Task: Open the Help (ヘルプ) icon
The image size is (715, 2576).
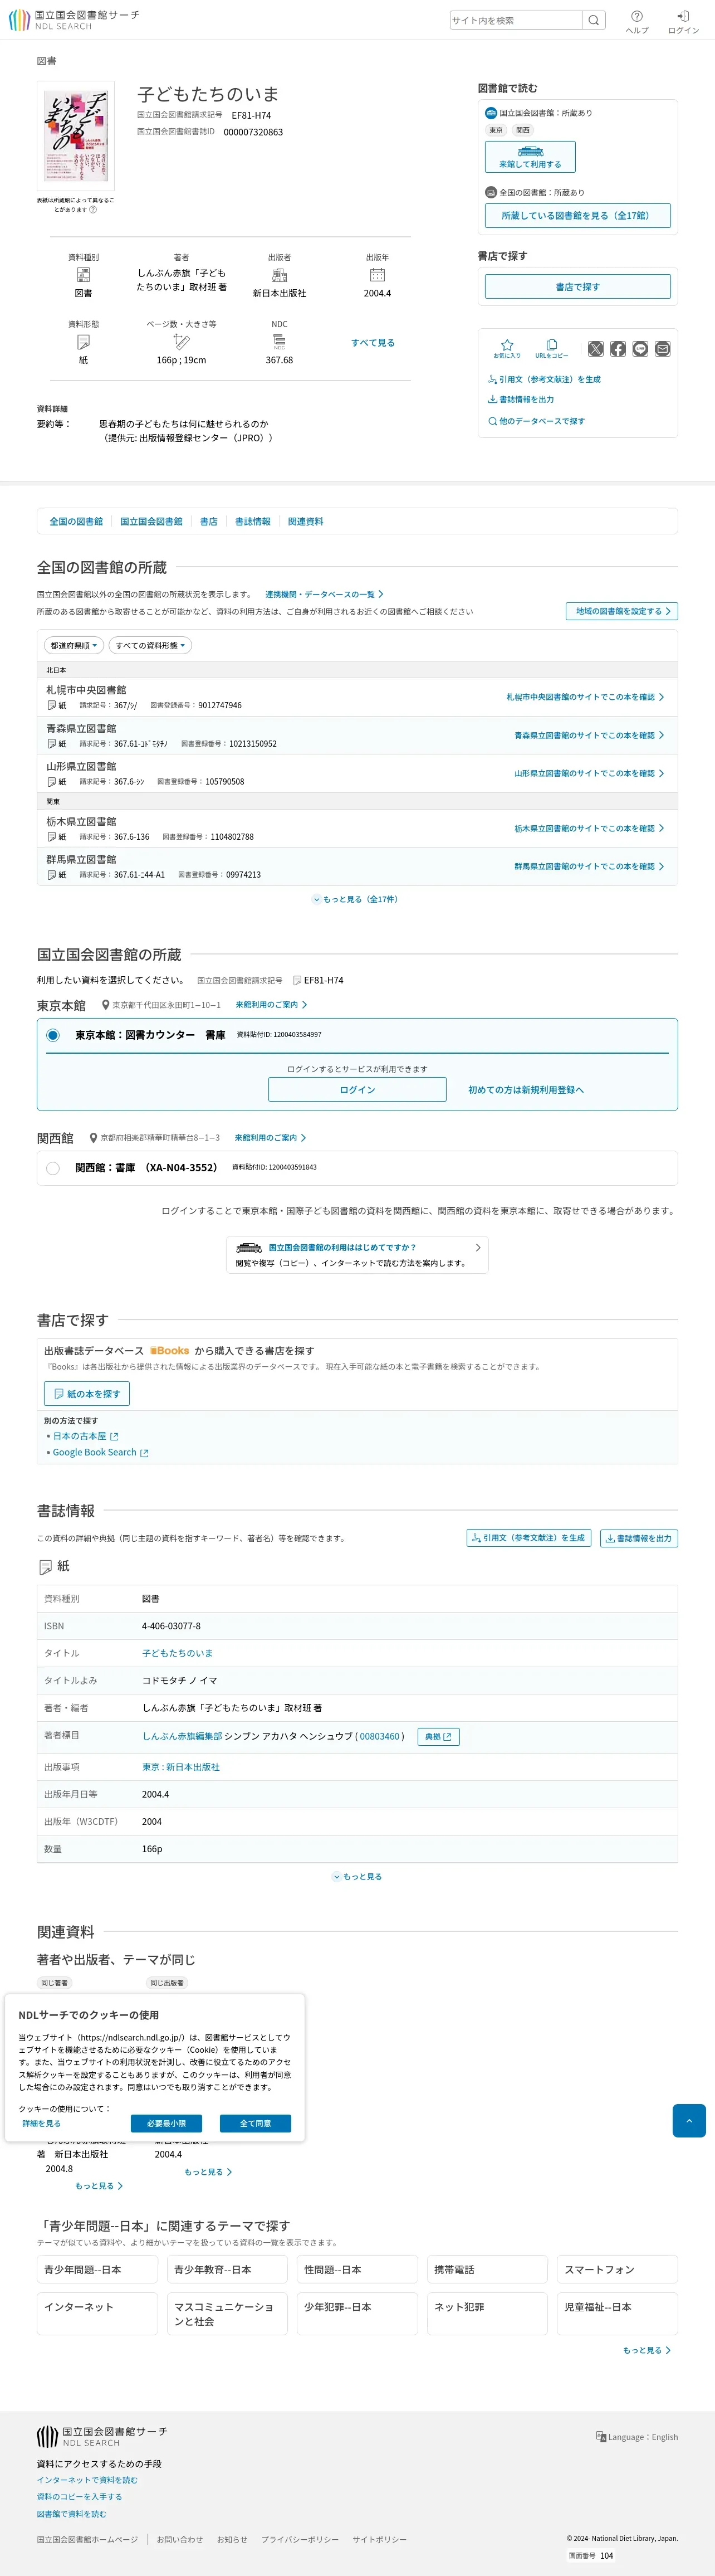Action: click(637, 21)
